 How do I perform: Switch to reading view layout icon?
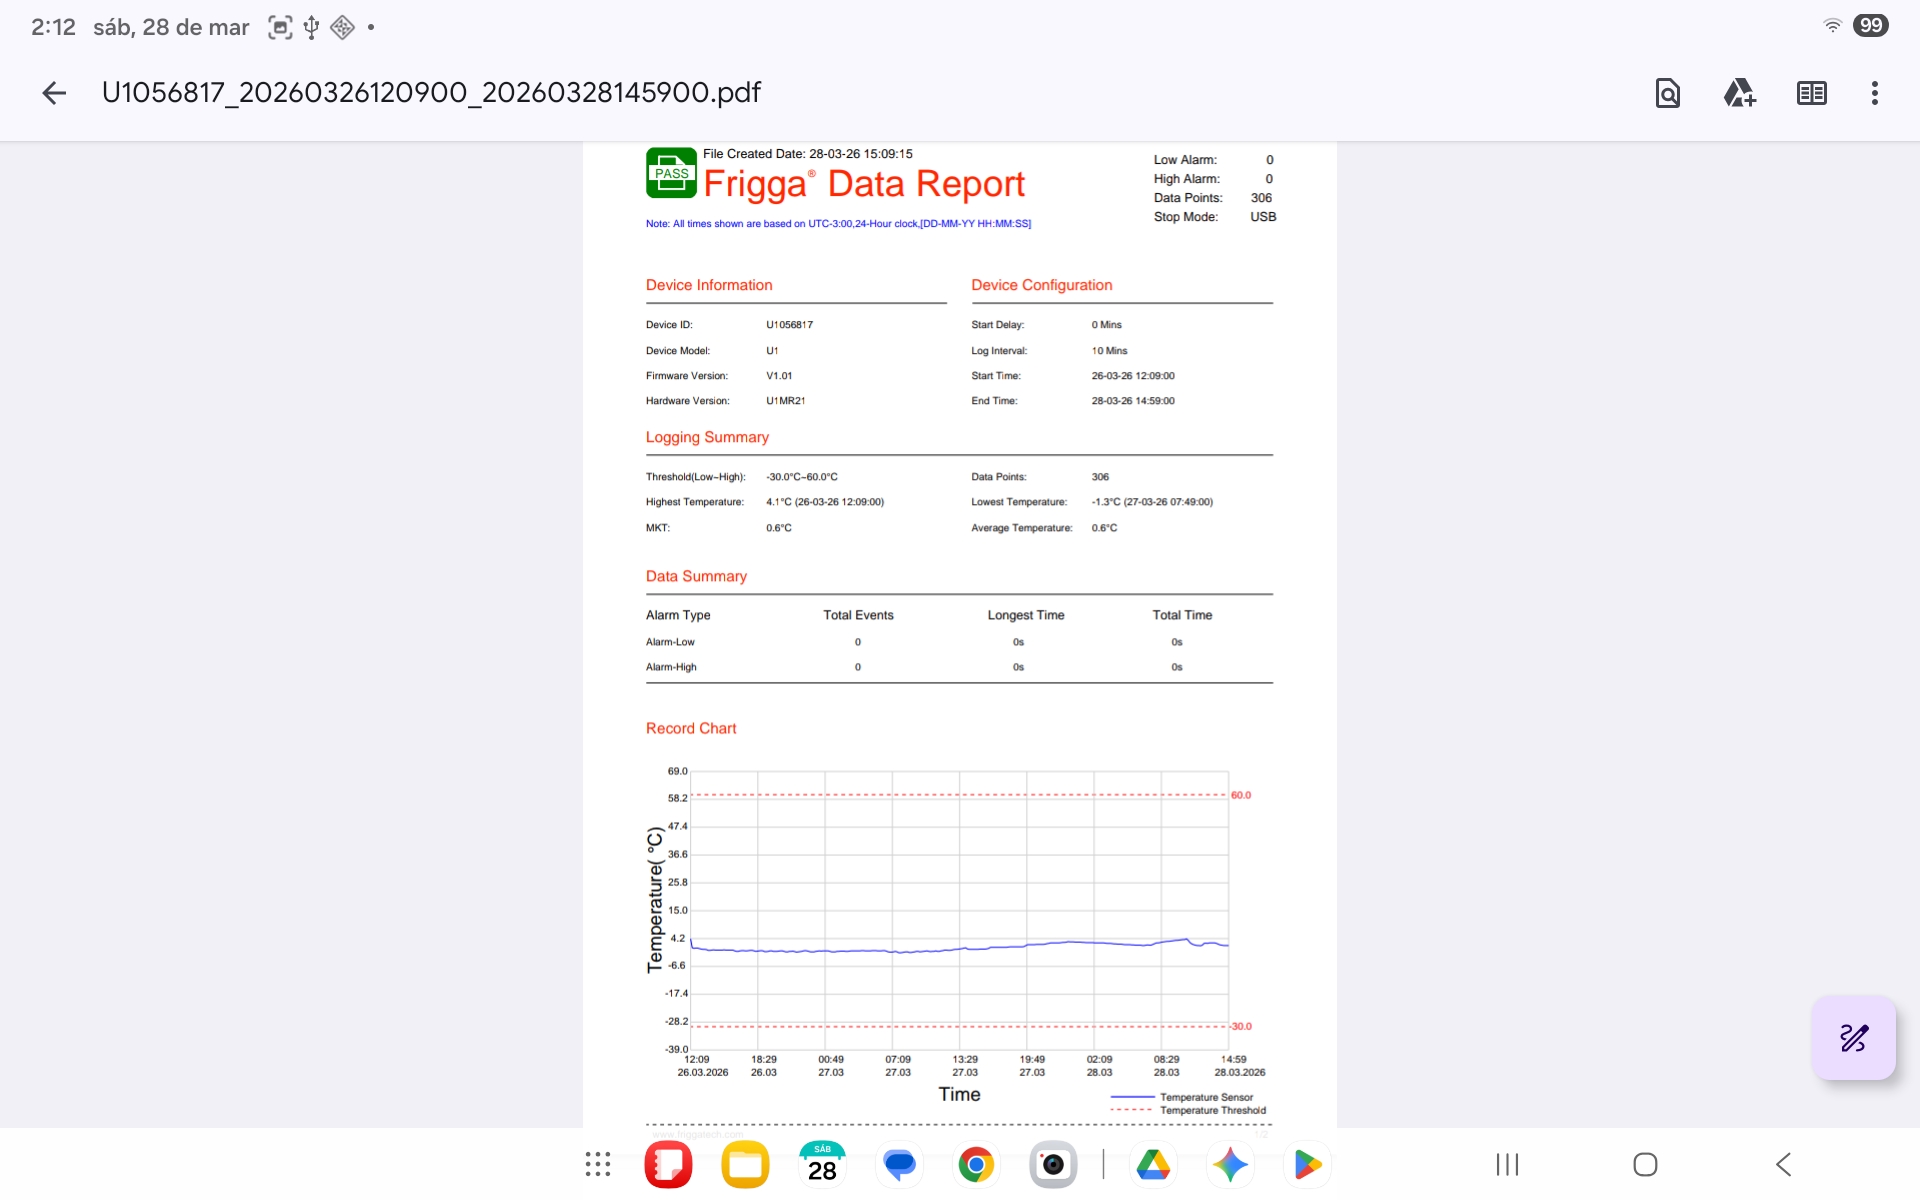[x=1811, y=93]
